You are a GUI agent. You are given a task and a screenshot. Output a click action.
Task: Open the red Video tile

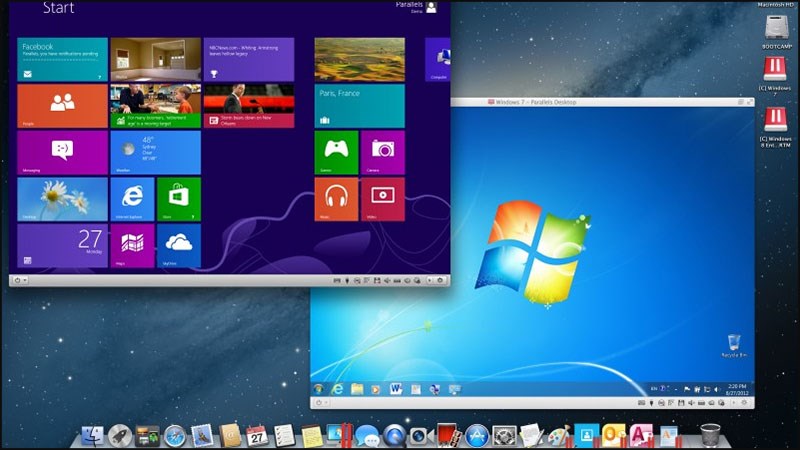click(383, 199)
